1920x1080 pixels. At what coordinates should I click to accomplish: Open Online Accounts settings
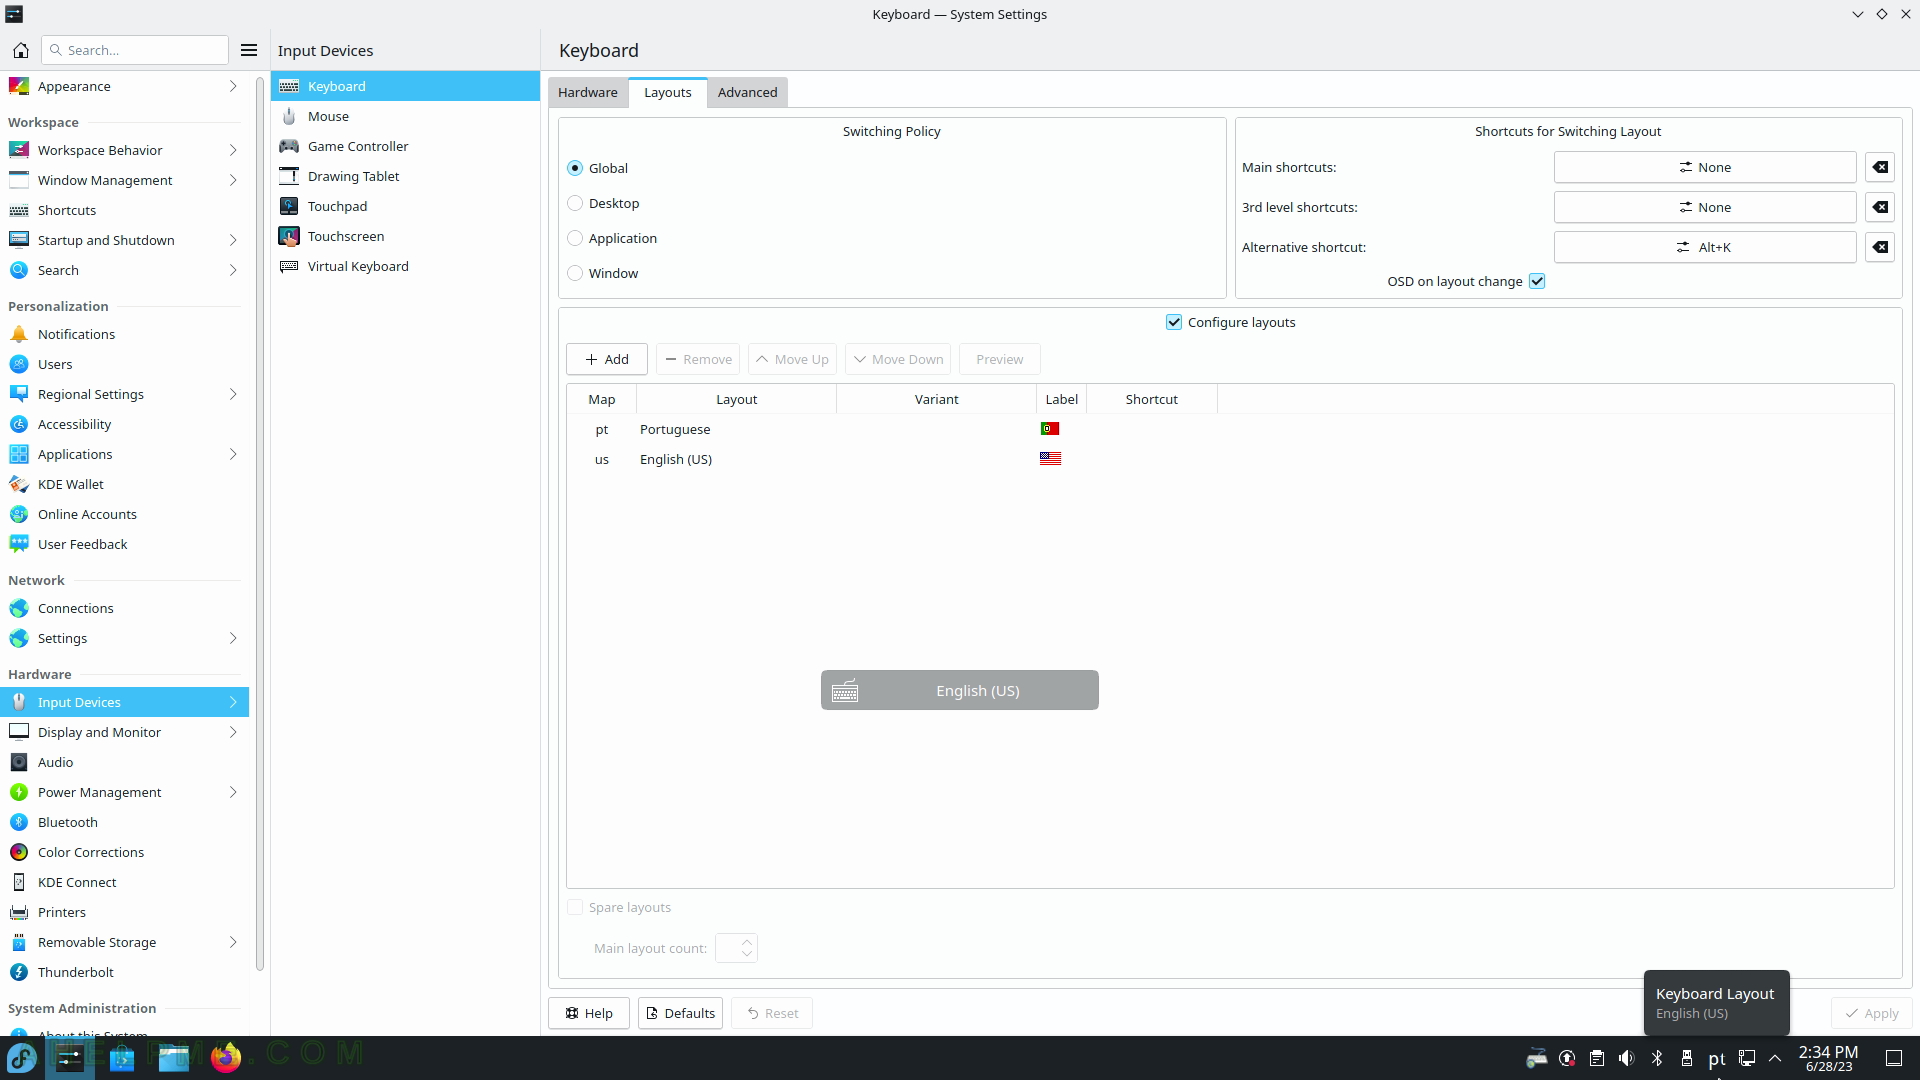click(124, 514)
